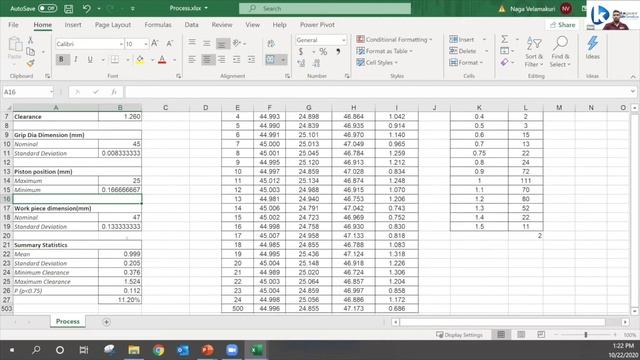
Task: Toggle Align Right text alignment
Action: pyautogui.click(x=222, y=60)
